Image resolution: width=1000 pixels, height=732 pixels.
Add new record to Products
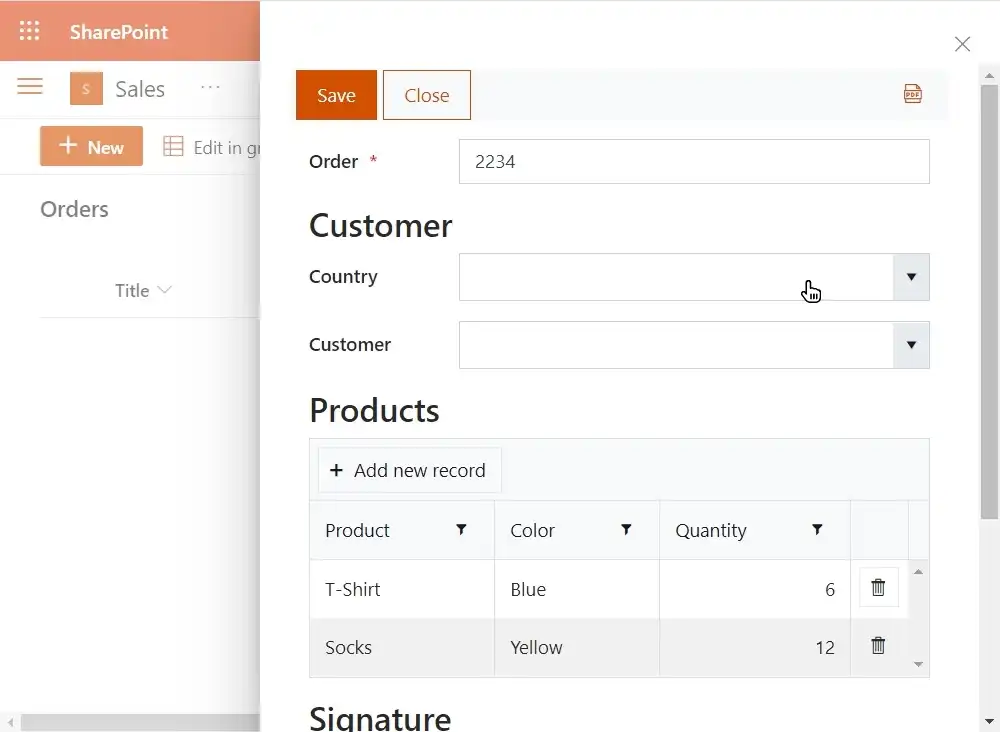[x=409, y=470]
